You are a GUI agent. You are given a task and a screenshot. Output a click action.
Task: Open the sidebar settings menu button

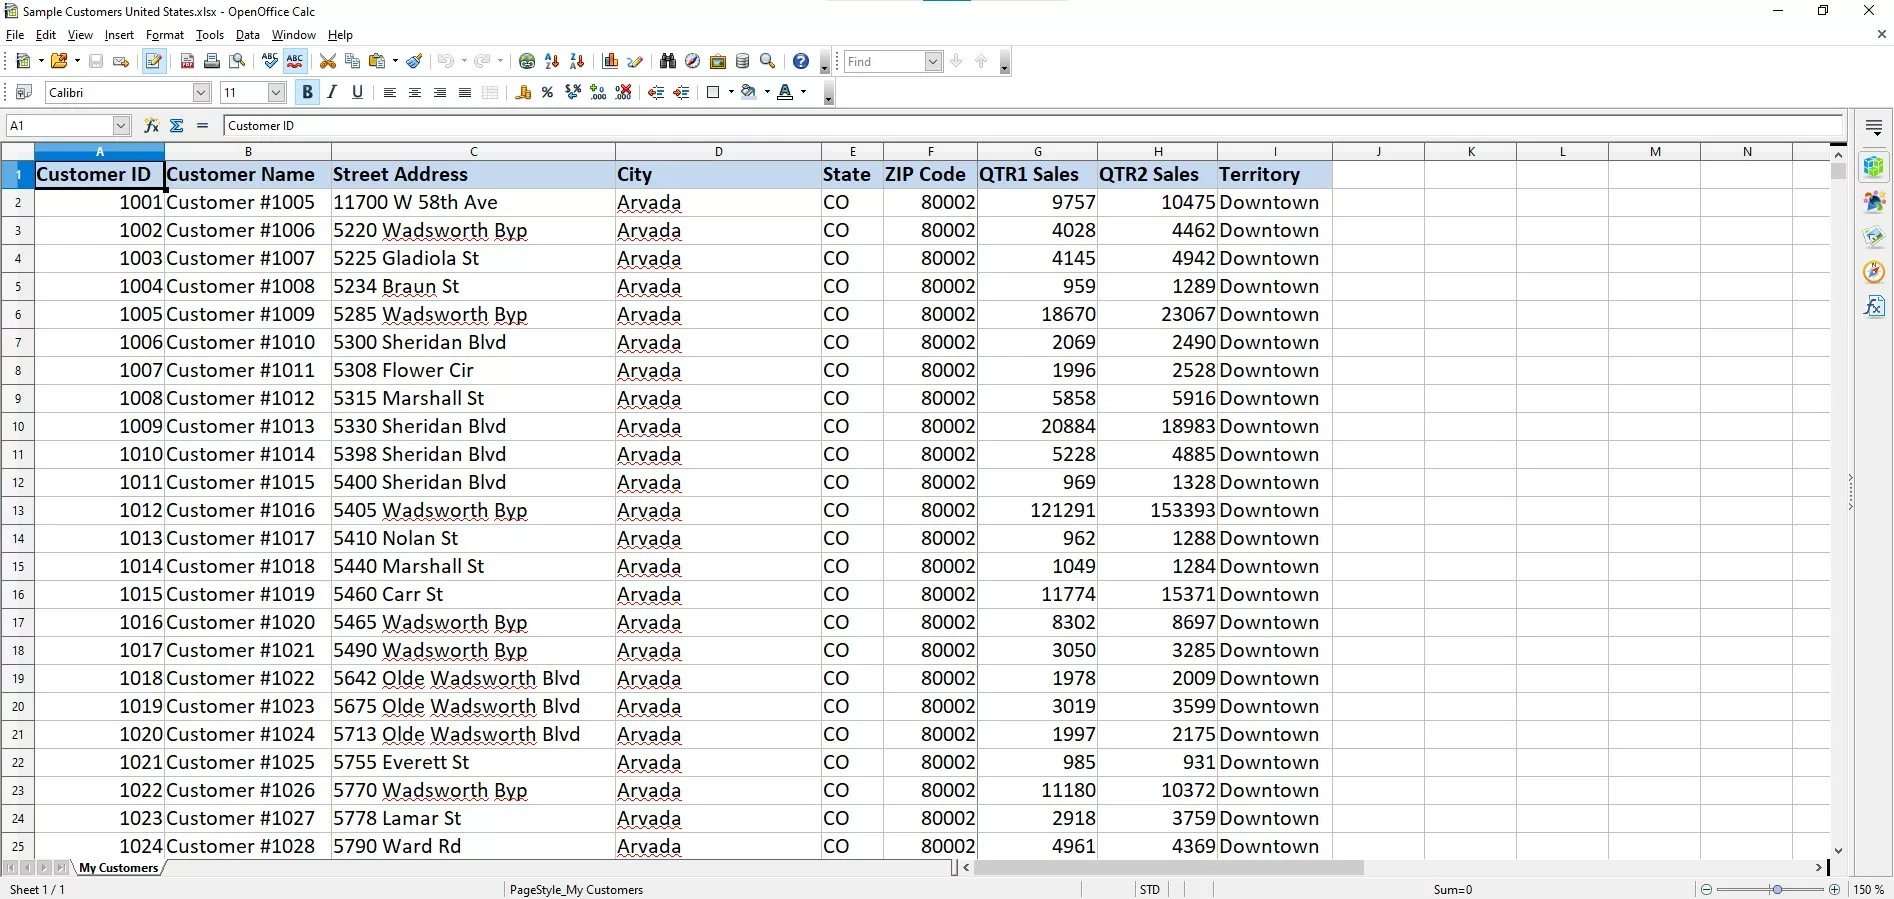pyautogui.click(x=1874, y=127)
